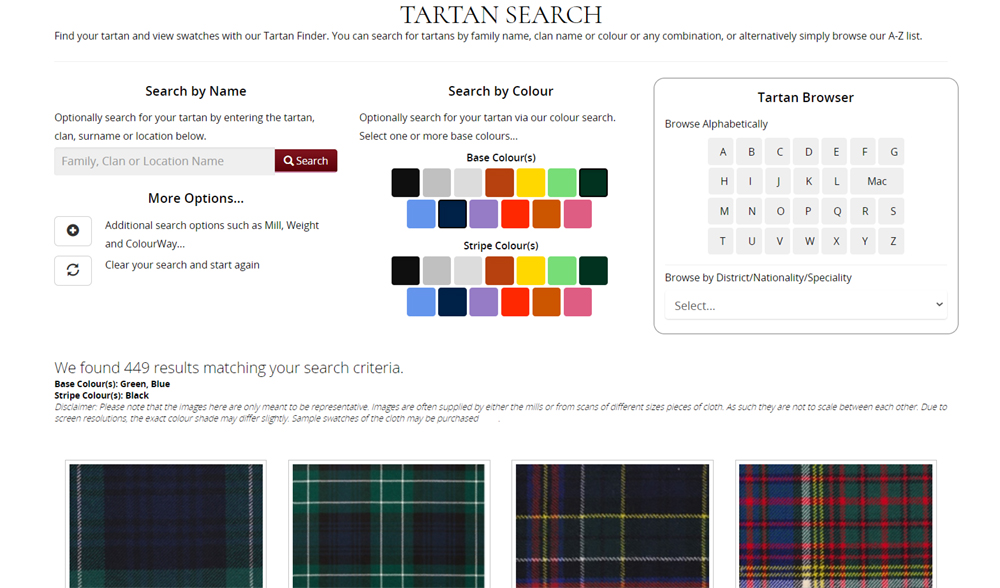Click the Search button with magnifier
Viewport: 1000px width, 588px height.
click(x=306, y=161)
